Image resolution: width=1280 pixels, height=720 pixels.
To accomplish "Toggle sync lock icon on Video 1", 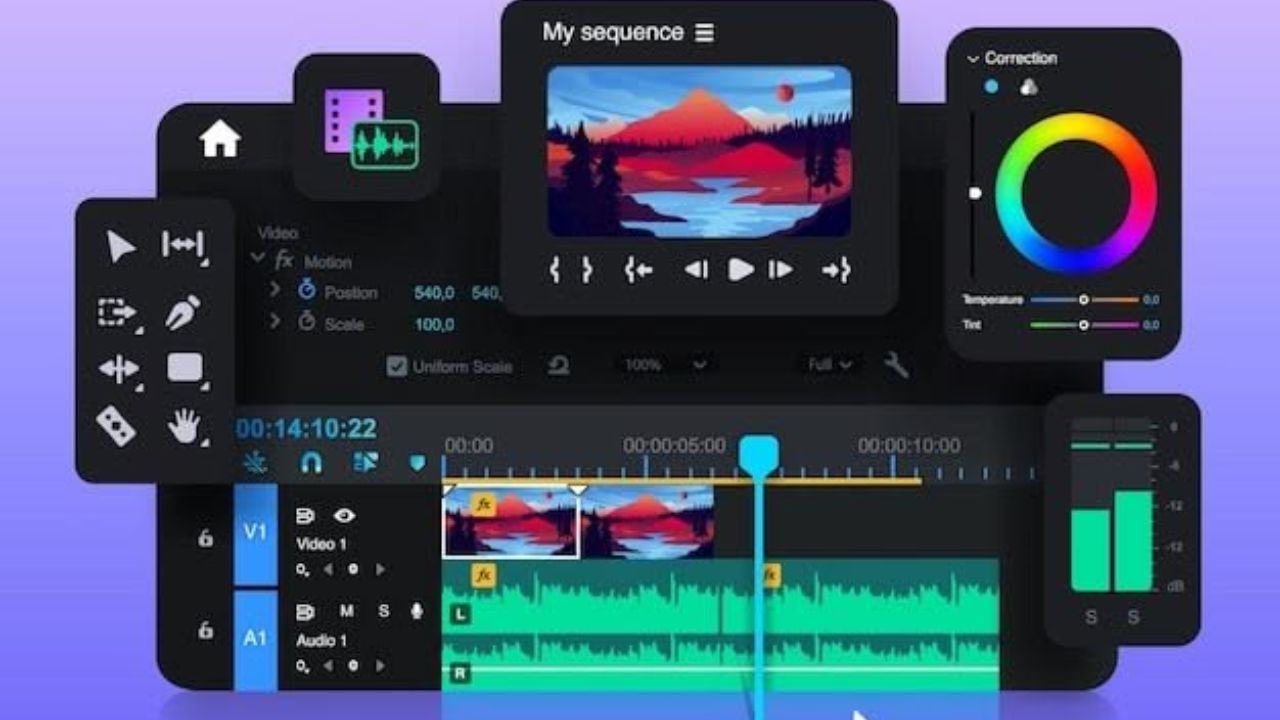I will point(305,516).
